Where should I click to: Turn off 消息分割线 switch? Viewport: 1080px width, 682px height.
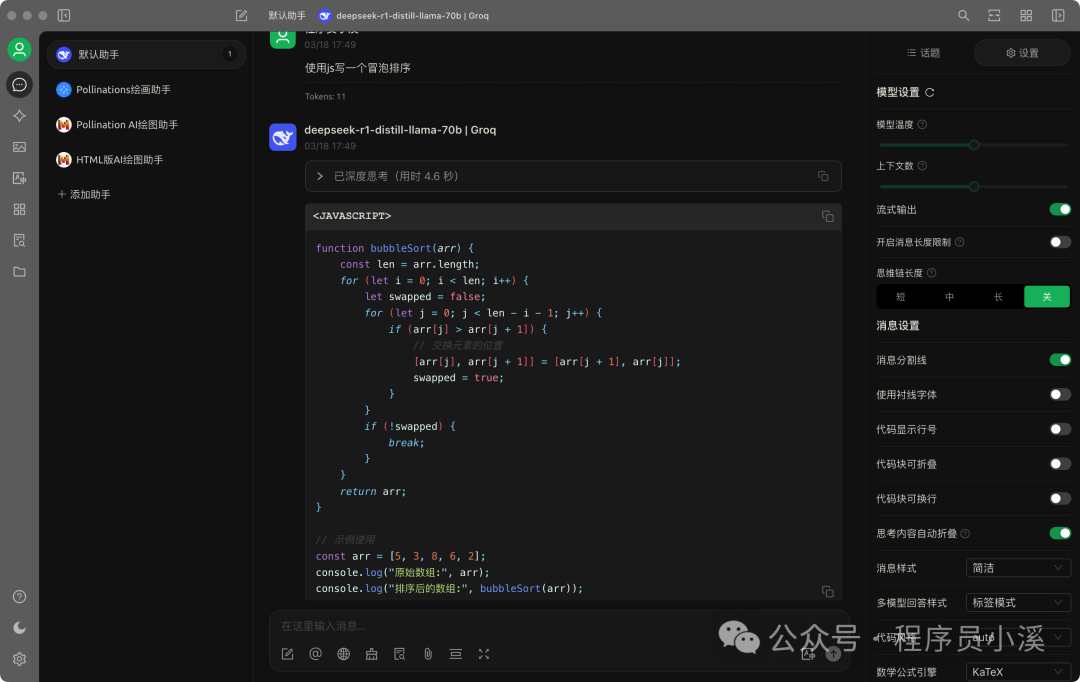point(1060,360)
